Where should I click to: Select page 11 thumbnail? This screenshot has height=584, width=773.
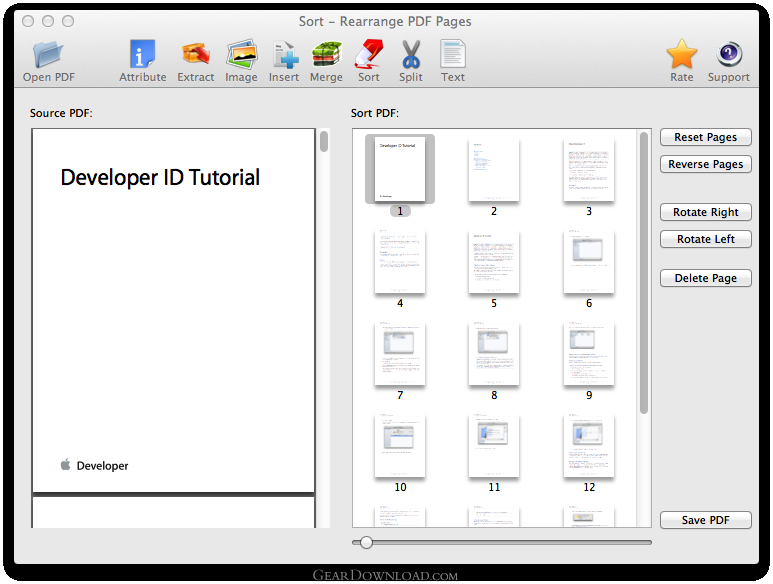494,445
